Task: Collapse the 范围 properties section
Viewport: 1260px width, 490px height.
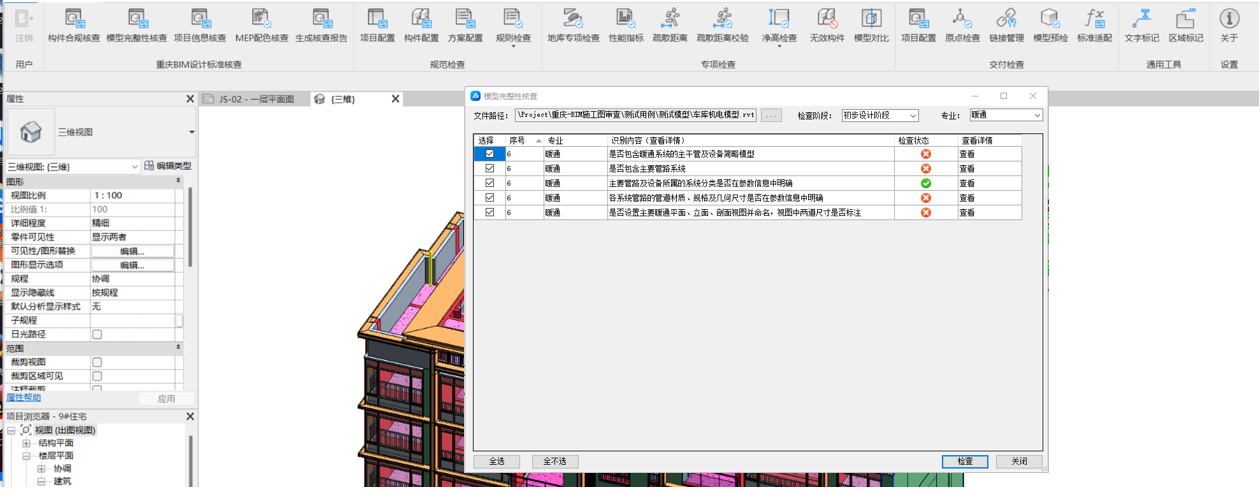Action: click(179, 348)
